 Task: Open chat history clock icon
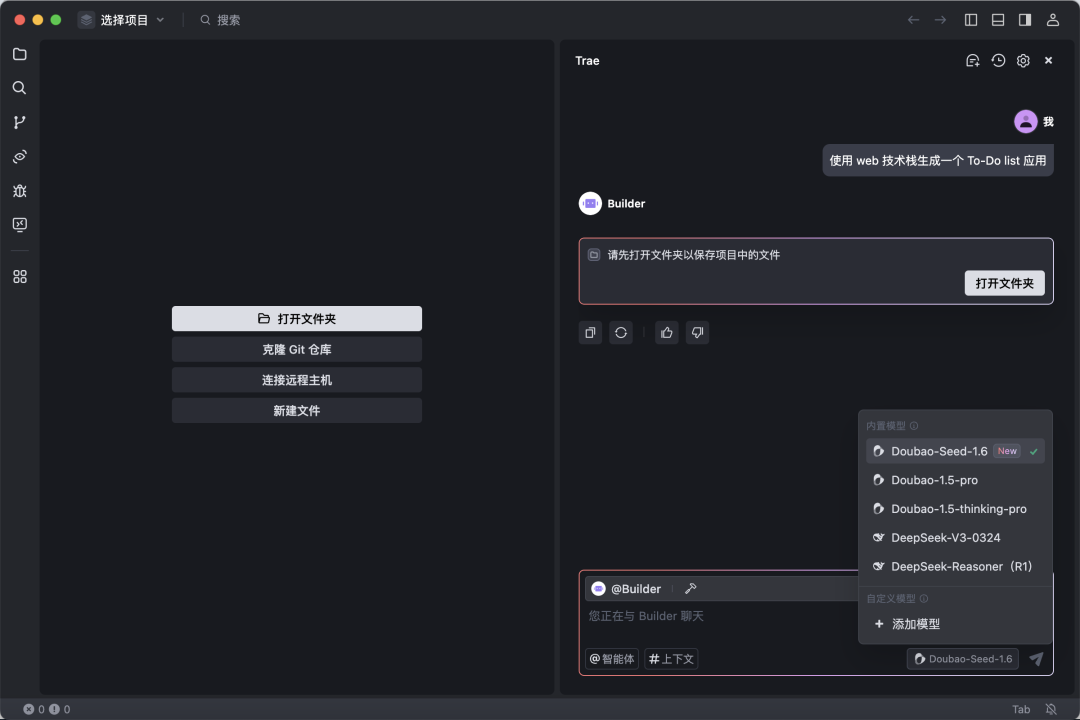tap(998, 61)
